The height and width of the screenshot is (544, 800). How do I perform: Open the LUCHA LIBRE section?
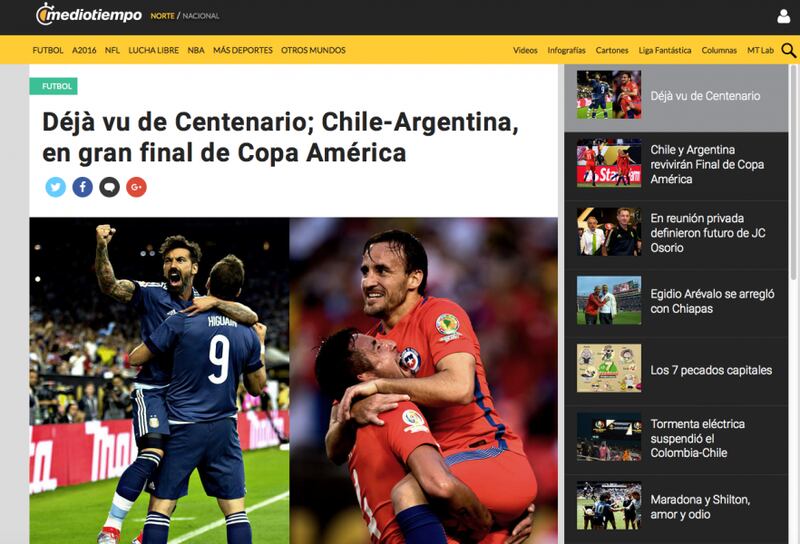click(x=154, y=50)
